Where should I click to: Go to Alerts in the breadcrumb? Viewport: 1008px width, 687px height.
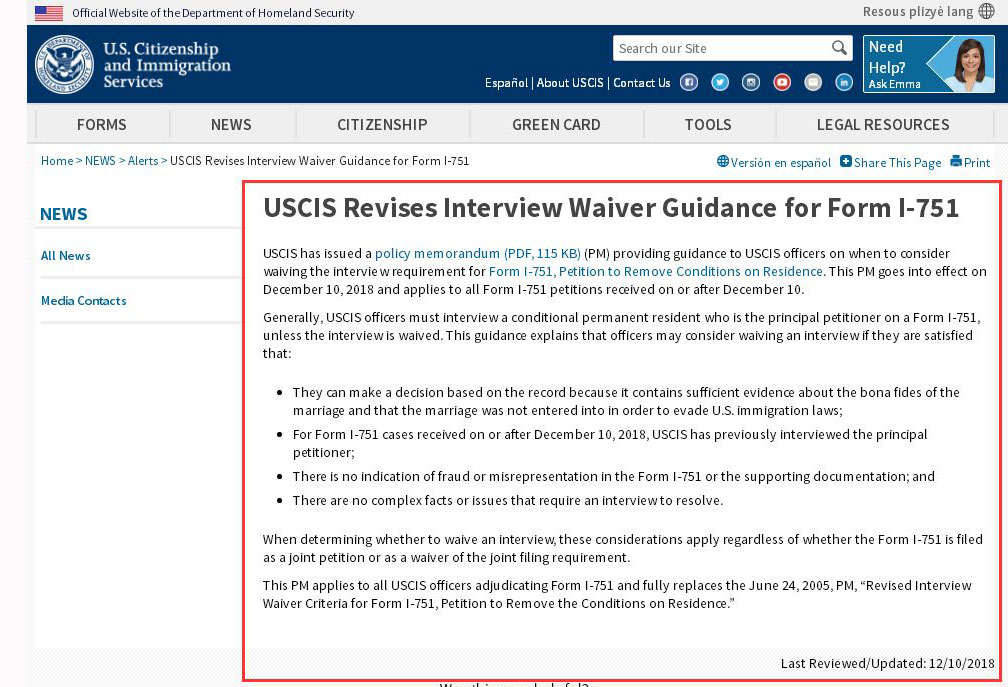(143, 161)
